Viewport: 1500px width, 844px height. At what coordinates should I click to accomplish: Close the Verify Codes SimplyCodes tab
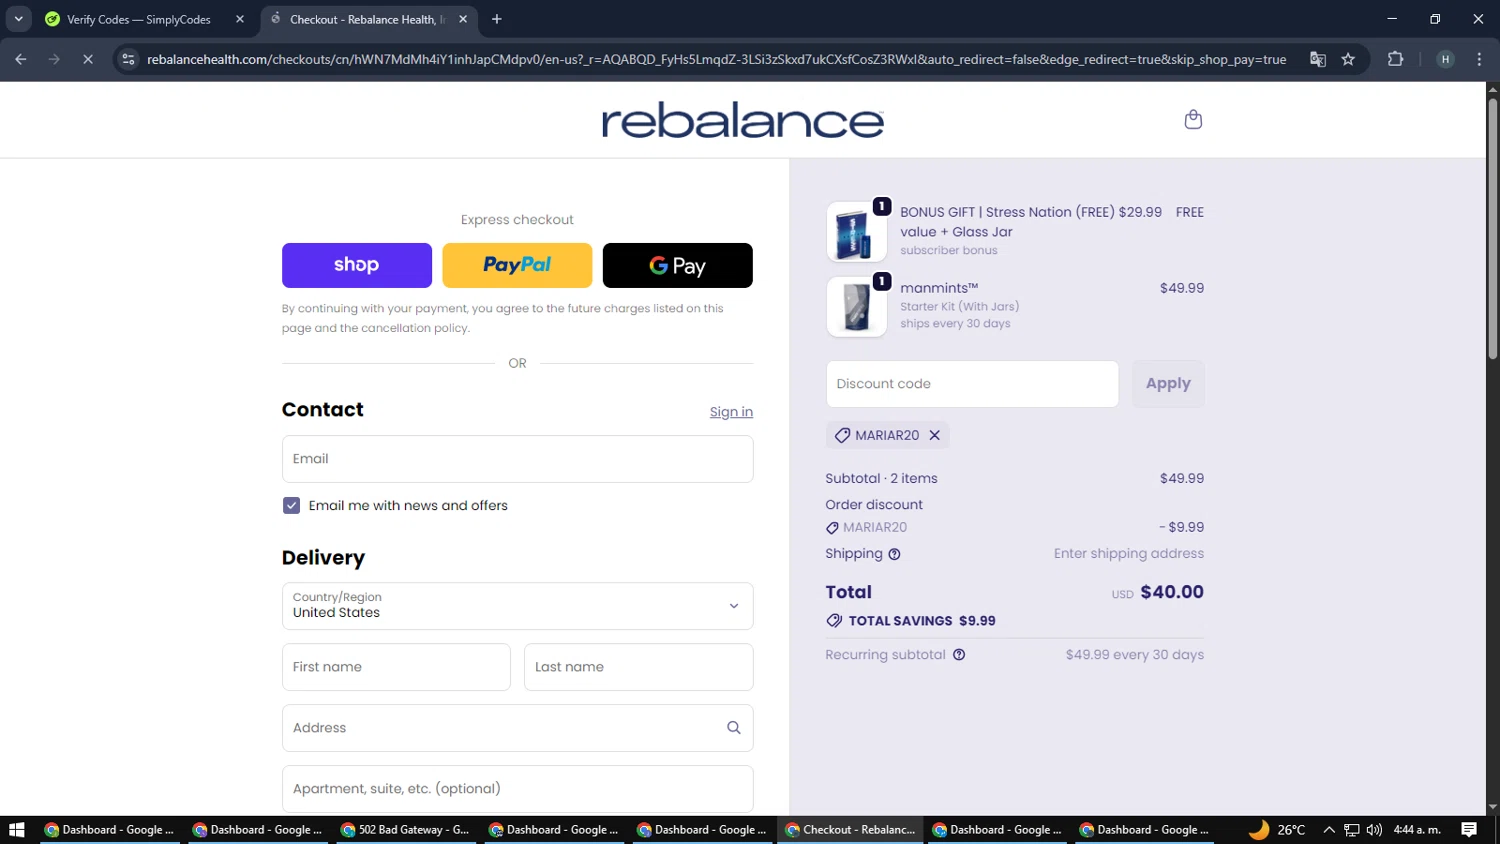pyautogui.click(x=240, y=19)
